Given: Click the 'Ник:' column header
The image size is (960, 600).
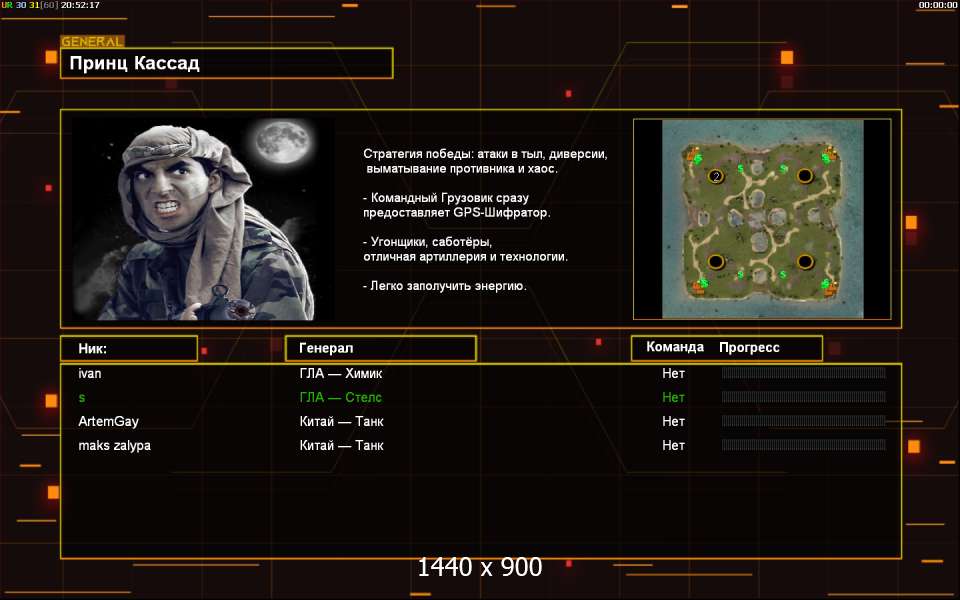Looking at the screenshot, I should [x=128, y=348].
